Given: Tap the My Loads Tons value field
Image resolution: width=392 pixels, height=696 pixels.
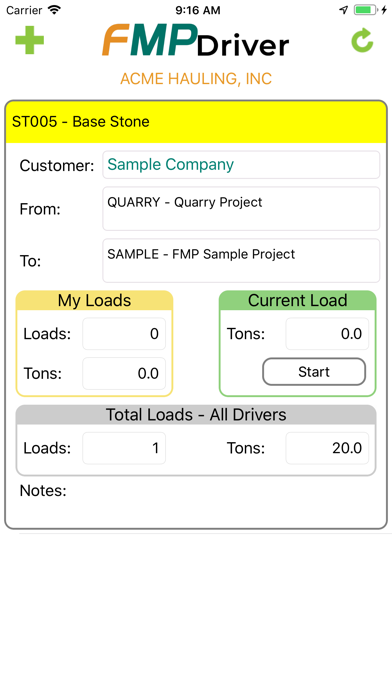Looking at the screenshot, I should tap(124, 373).
